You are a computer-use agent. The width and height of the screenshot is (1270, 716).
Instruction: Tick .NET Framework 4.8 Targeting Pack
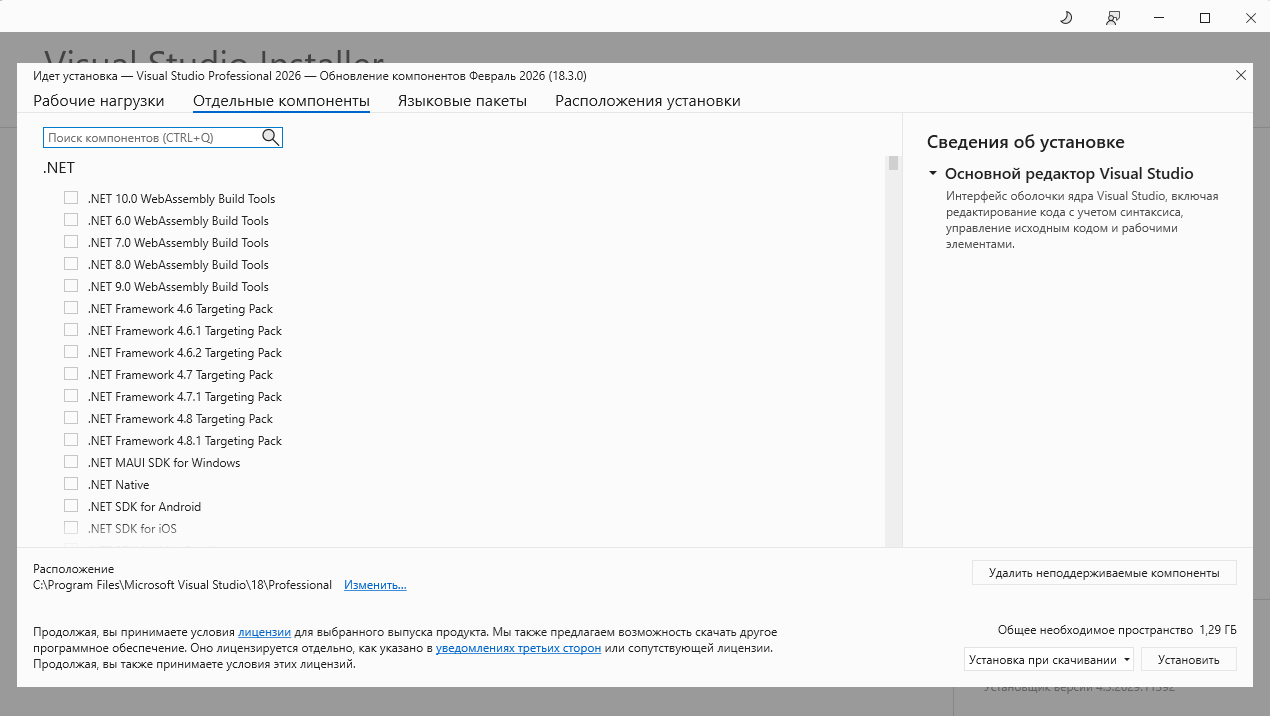[x=71, y=418]
